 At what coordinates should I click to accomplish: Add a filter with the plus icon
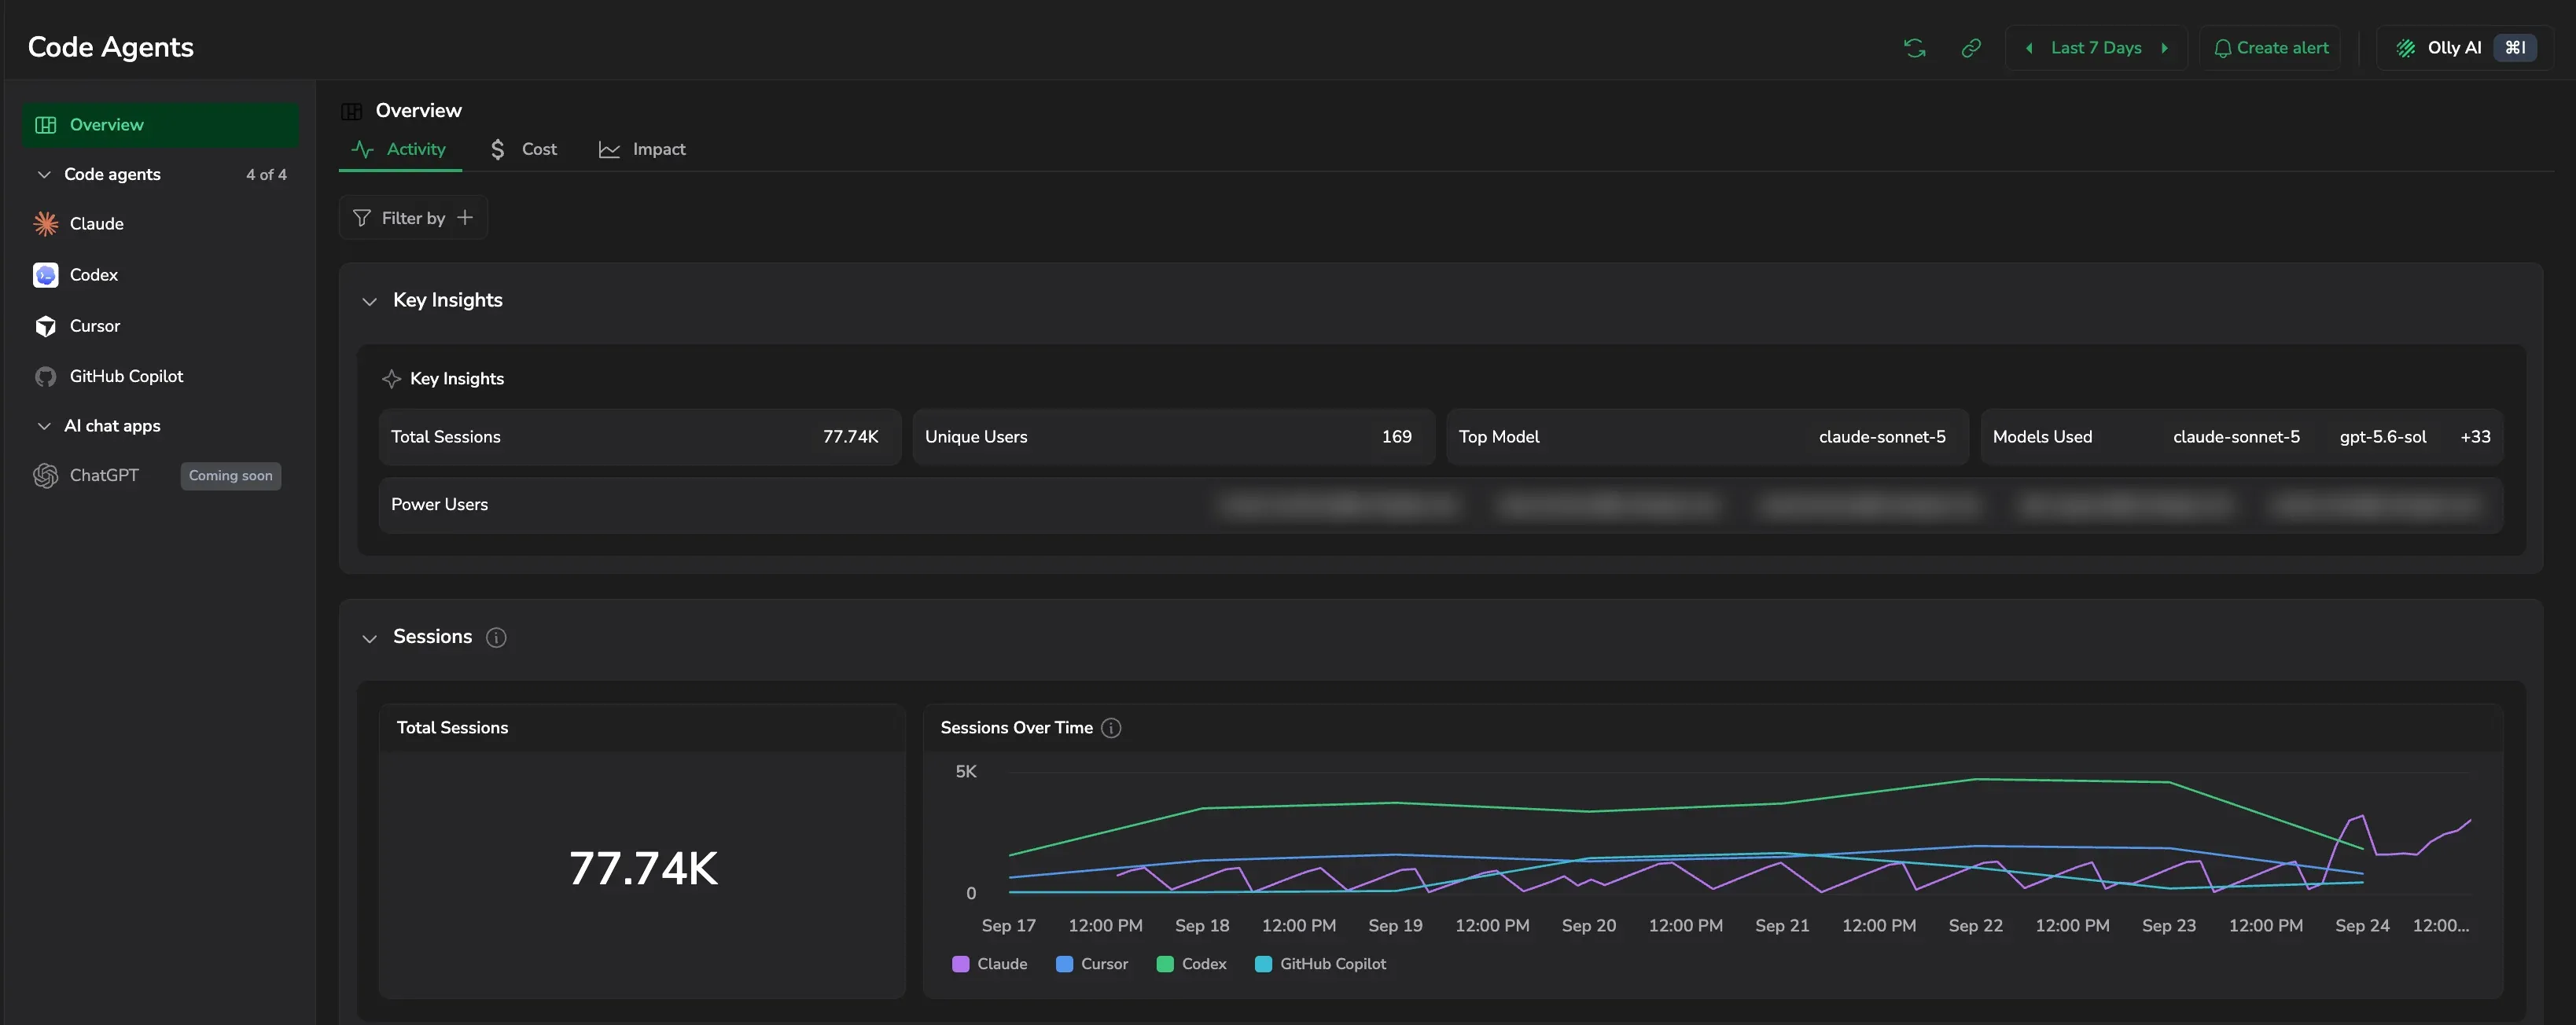tap(465, 218)
